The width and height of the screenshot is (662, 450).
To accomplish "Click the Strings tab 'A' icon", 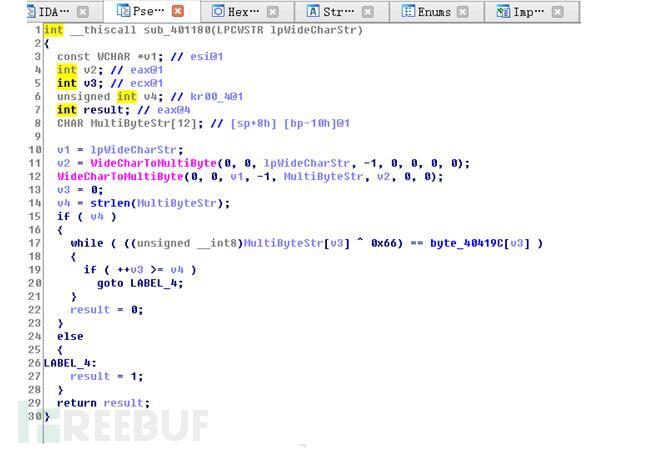I will pyautogui.click(x=313, y=11).
